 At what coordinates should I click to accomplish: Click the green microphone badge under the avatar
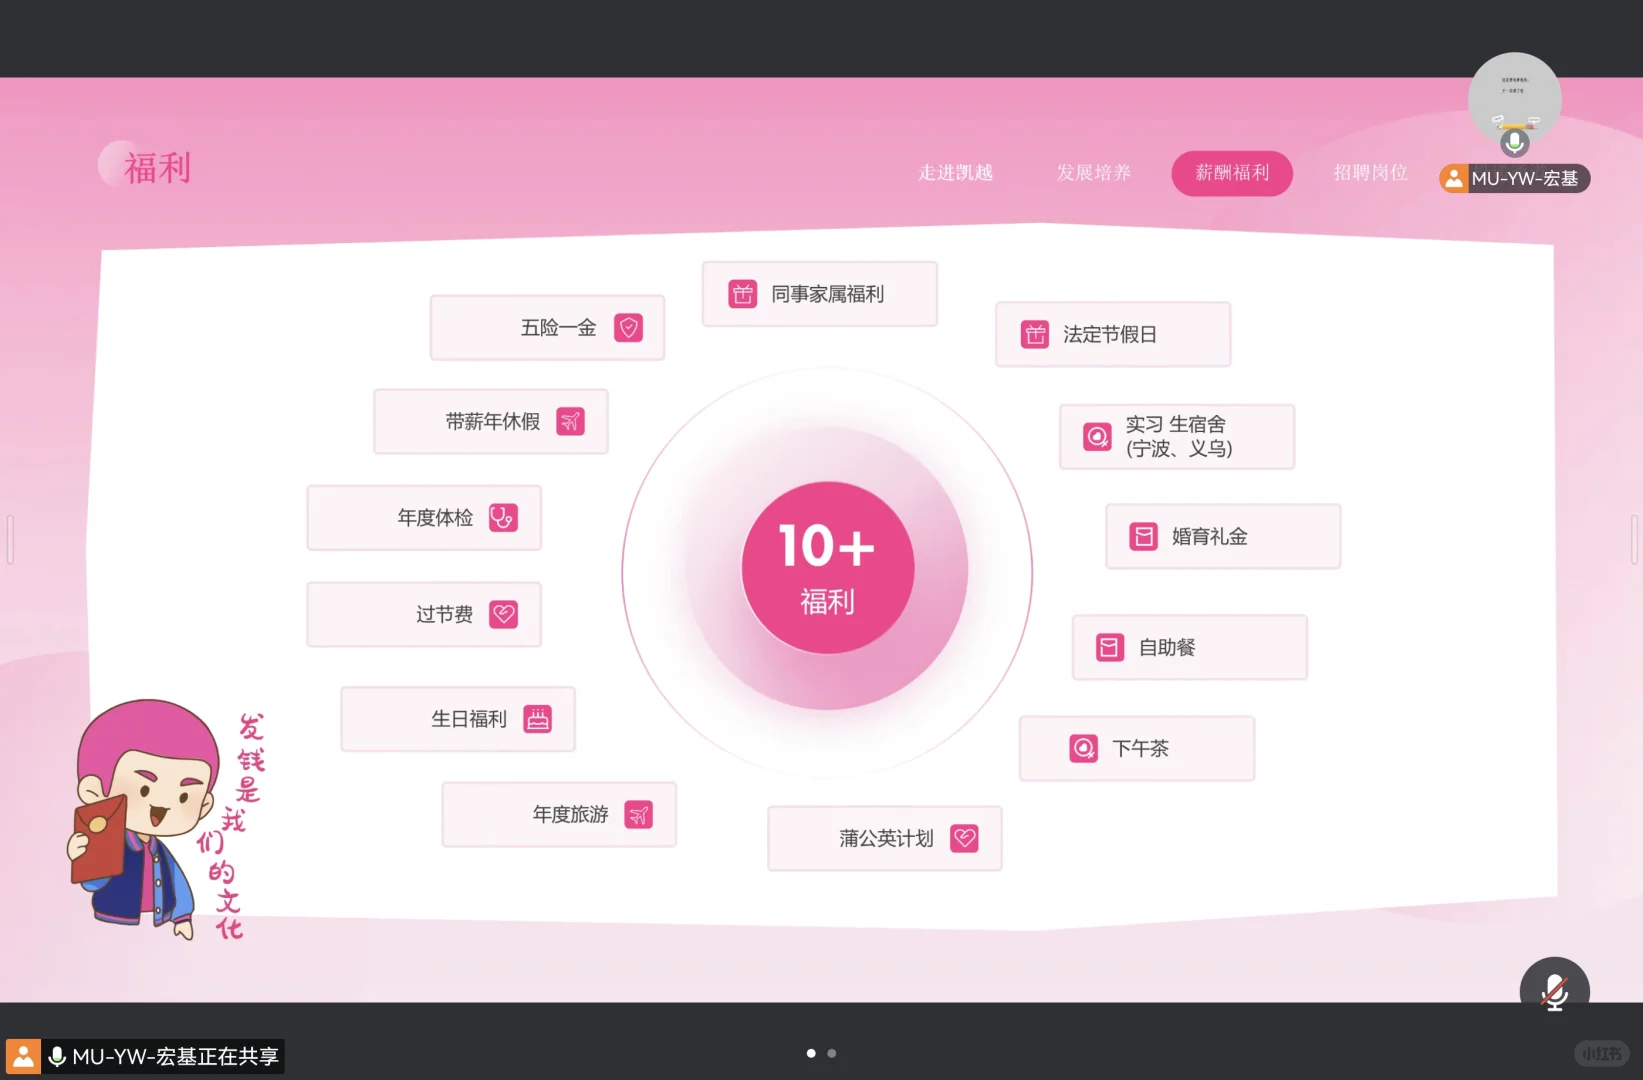pos(1515,142)
